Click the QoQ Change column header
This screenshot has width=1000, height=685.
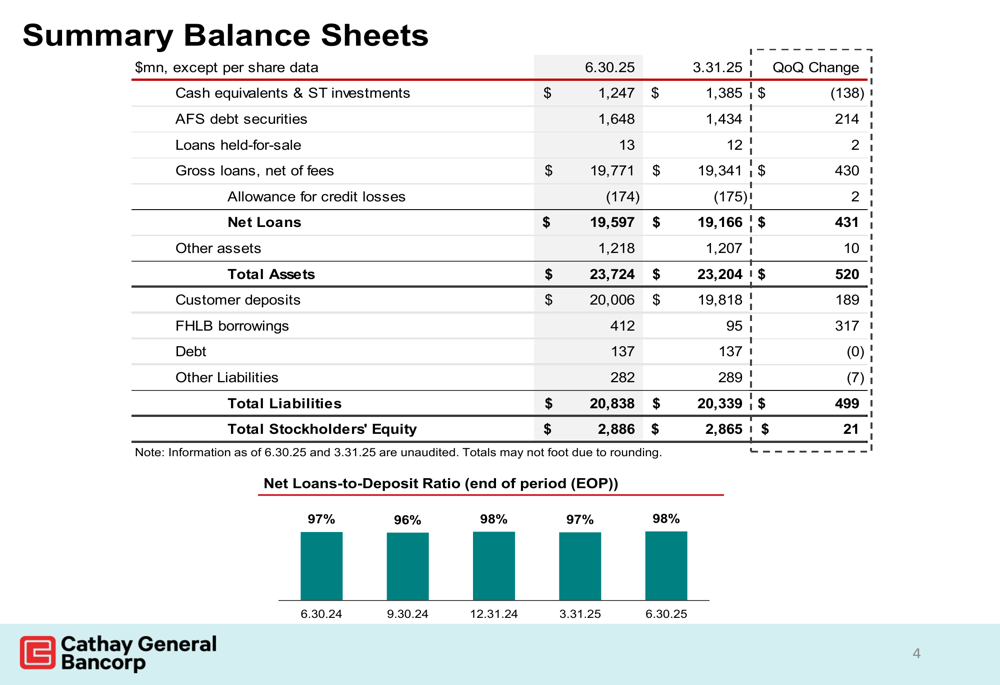tap(816, 68)
